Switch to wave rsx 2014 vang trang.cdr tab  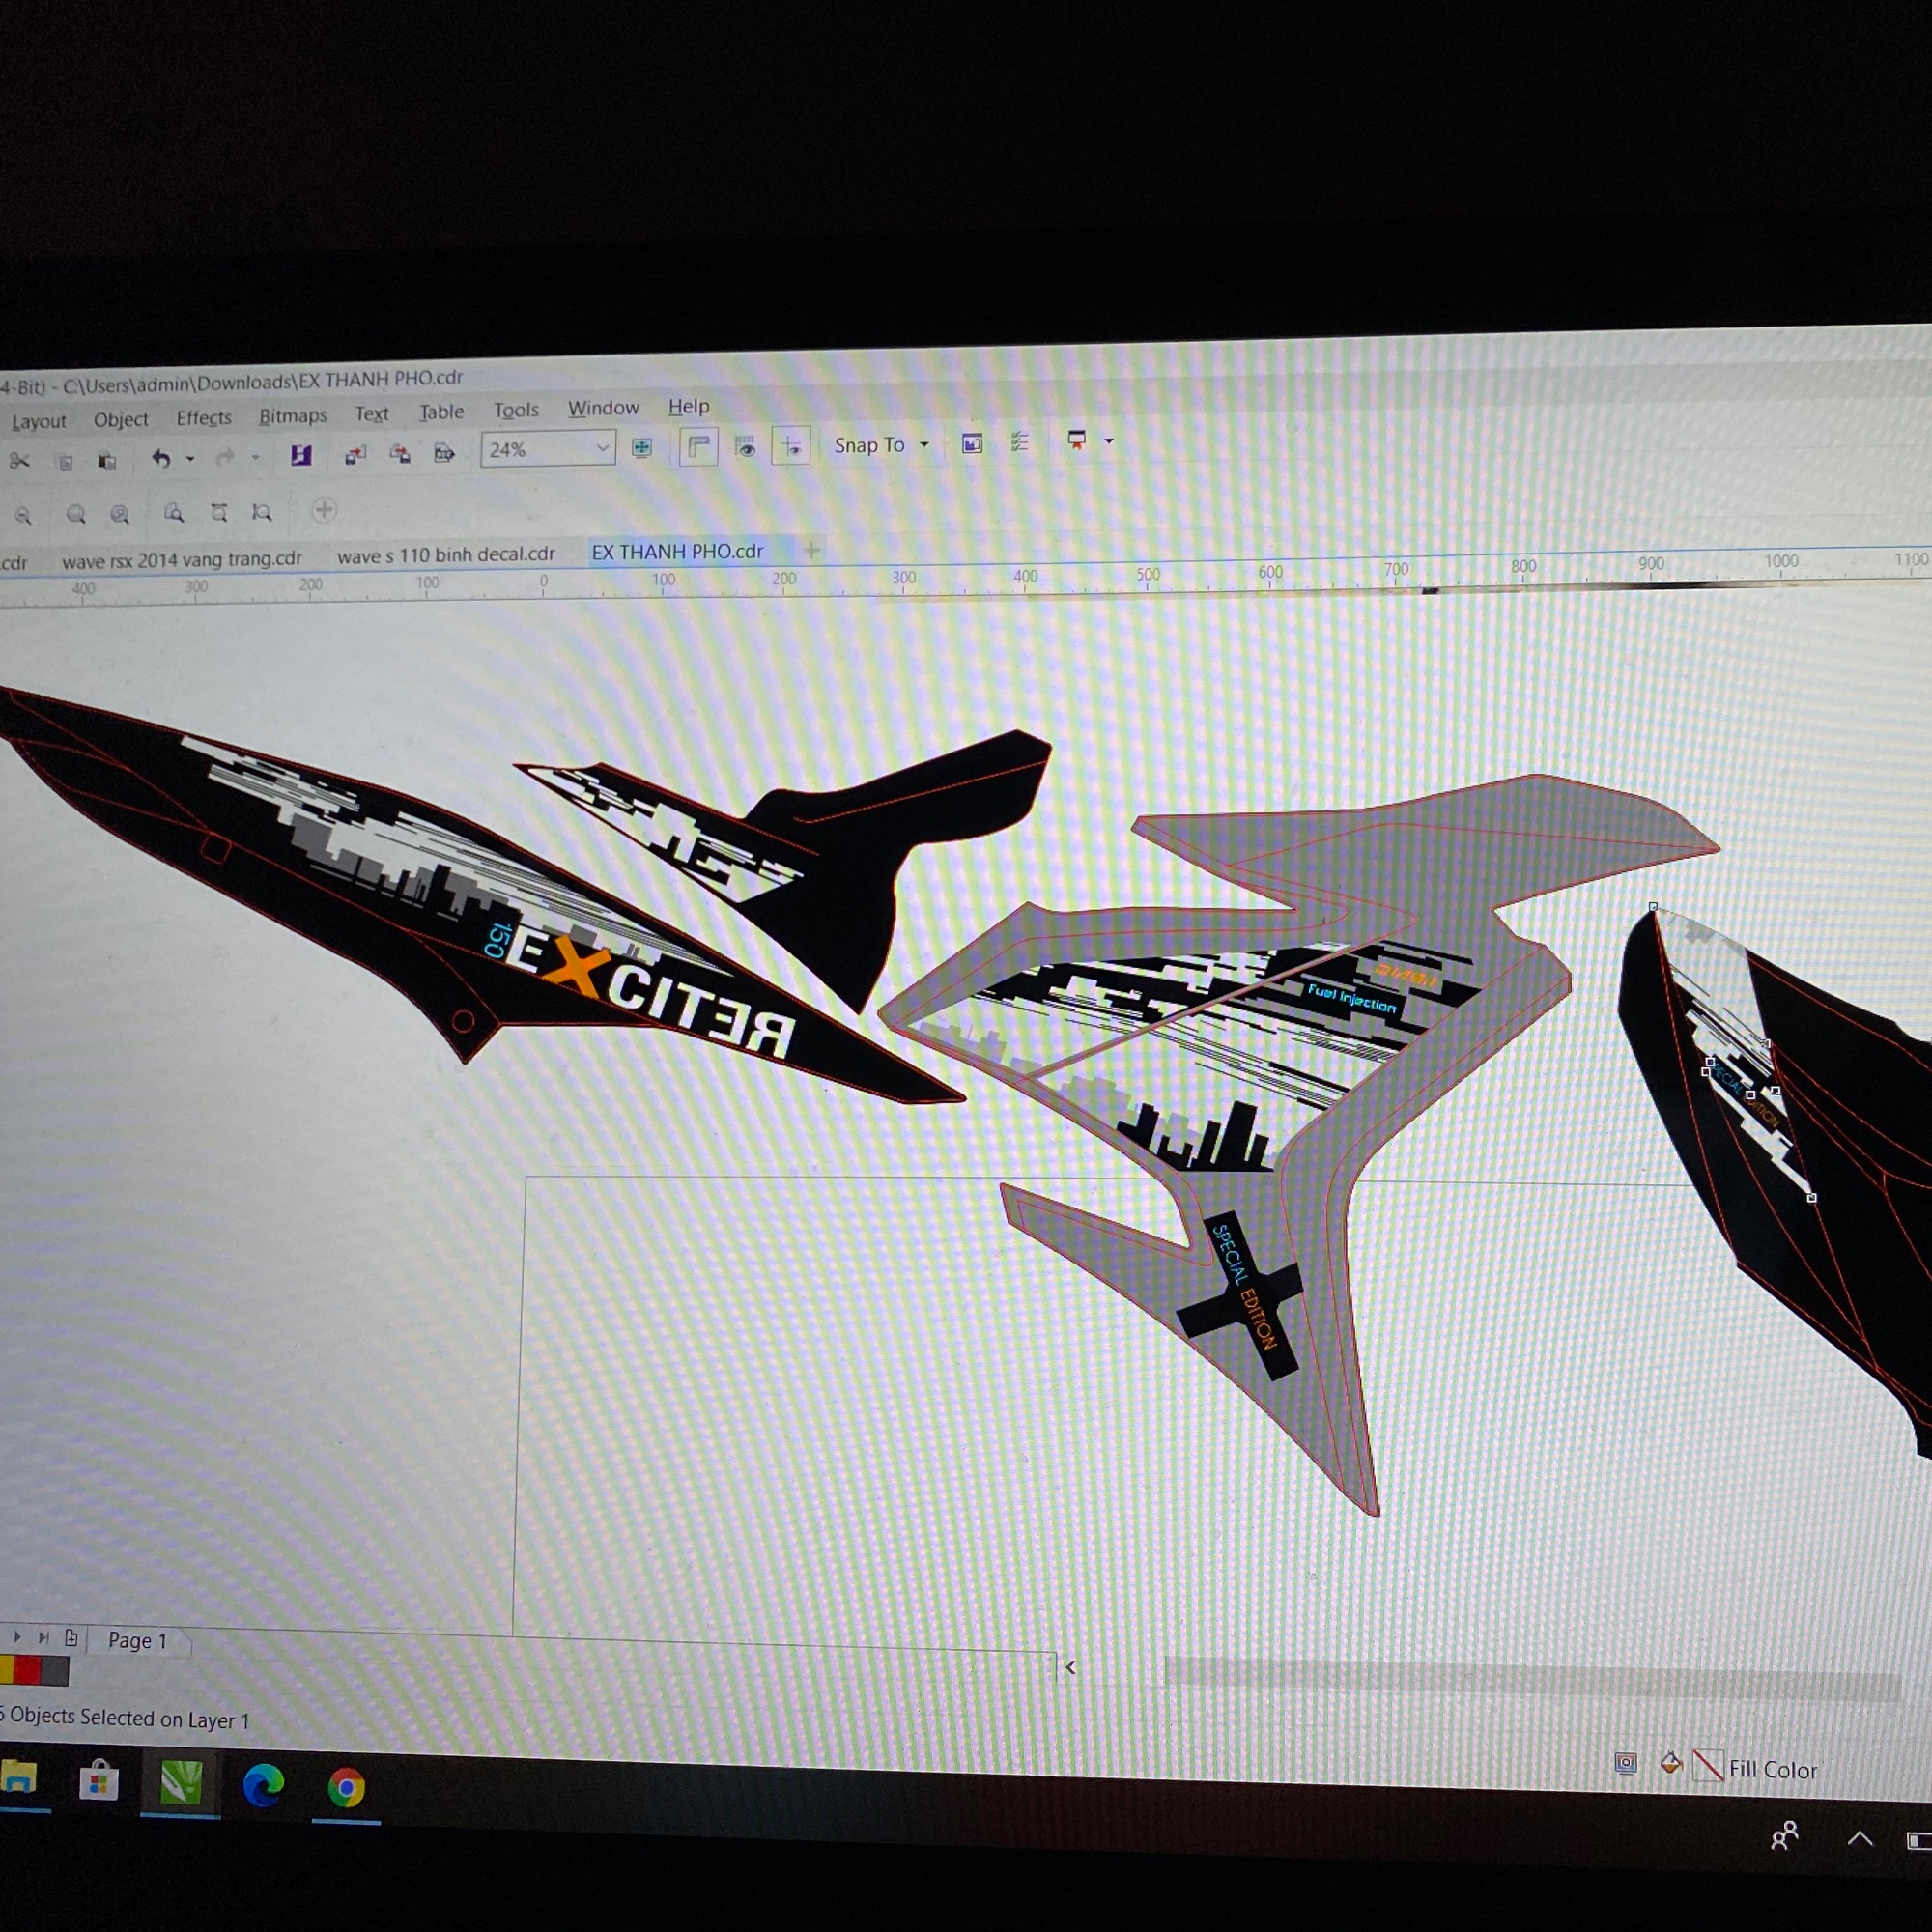182,559
